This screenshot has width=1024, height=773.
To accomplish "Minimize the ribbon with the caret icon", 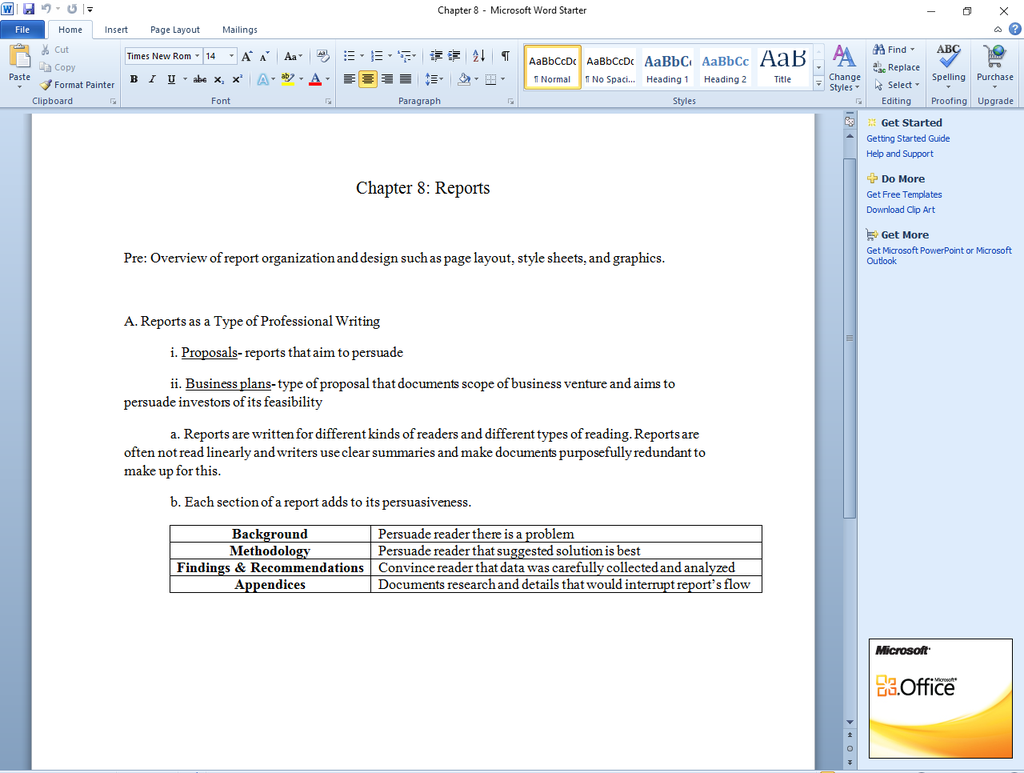I will 998,29.
